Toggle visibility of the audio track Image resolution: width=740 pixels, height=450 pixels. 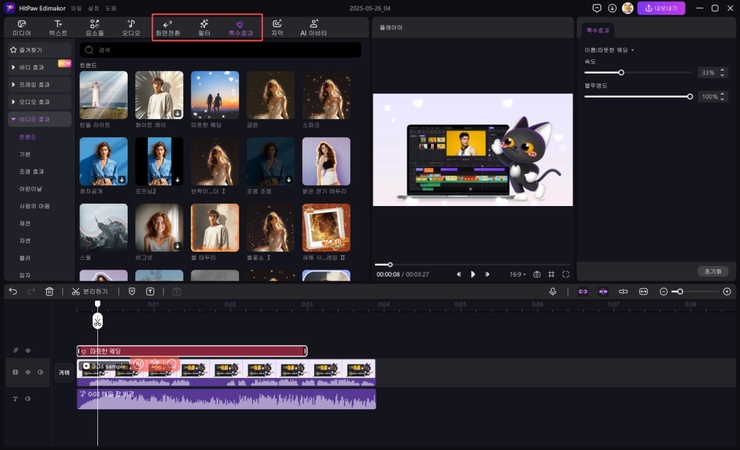(28, 398)
